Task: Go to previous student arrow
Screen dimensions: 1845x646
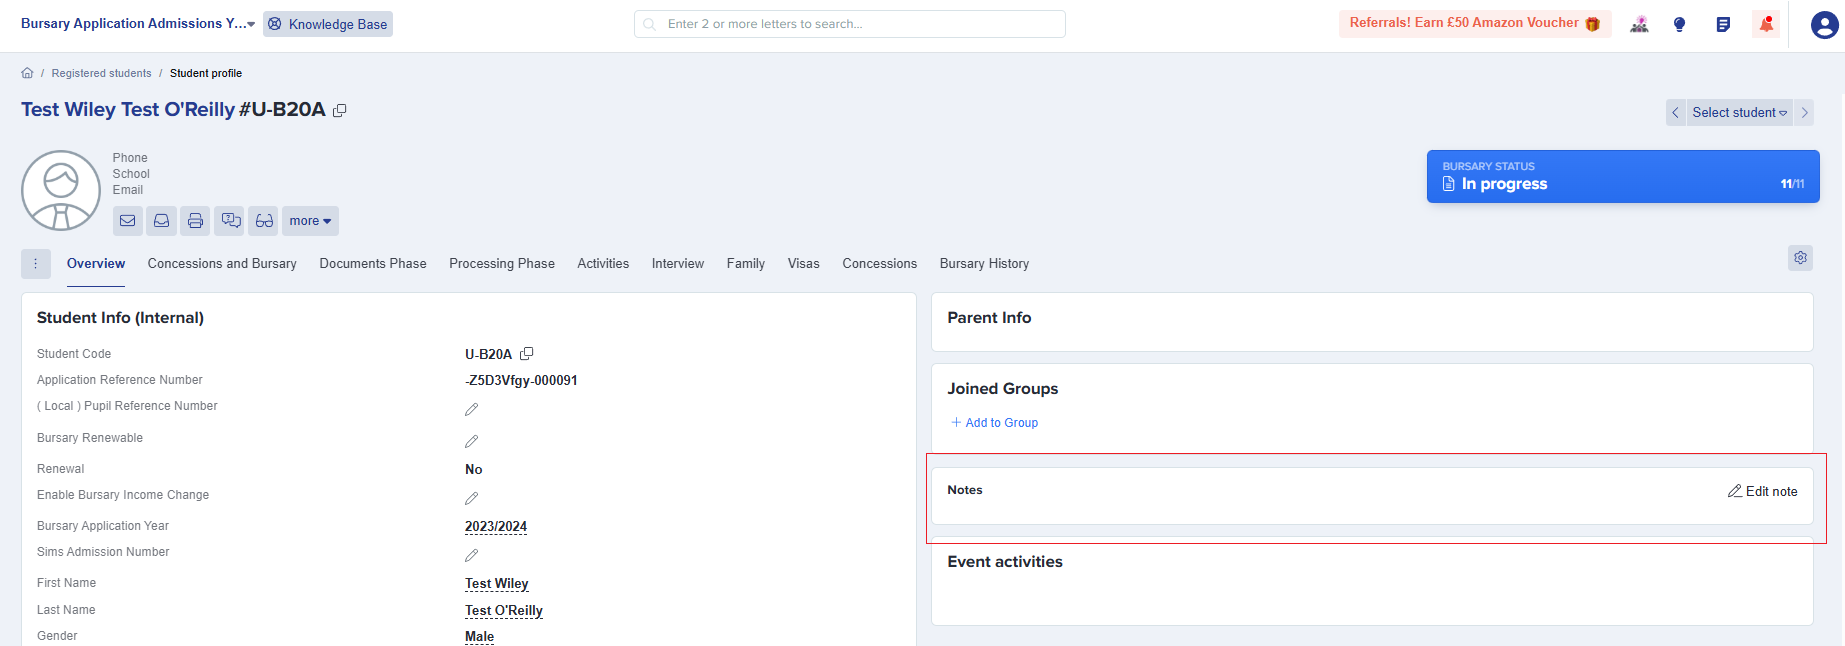Action: [x=1675, y=113]
